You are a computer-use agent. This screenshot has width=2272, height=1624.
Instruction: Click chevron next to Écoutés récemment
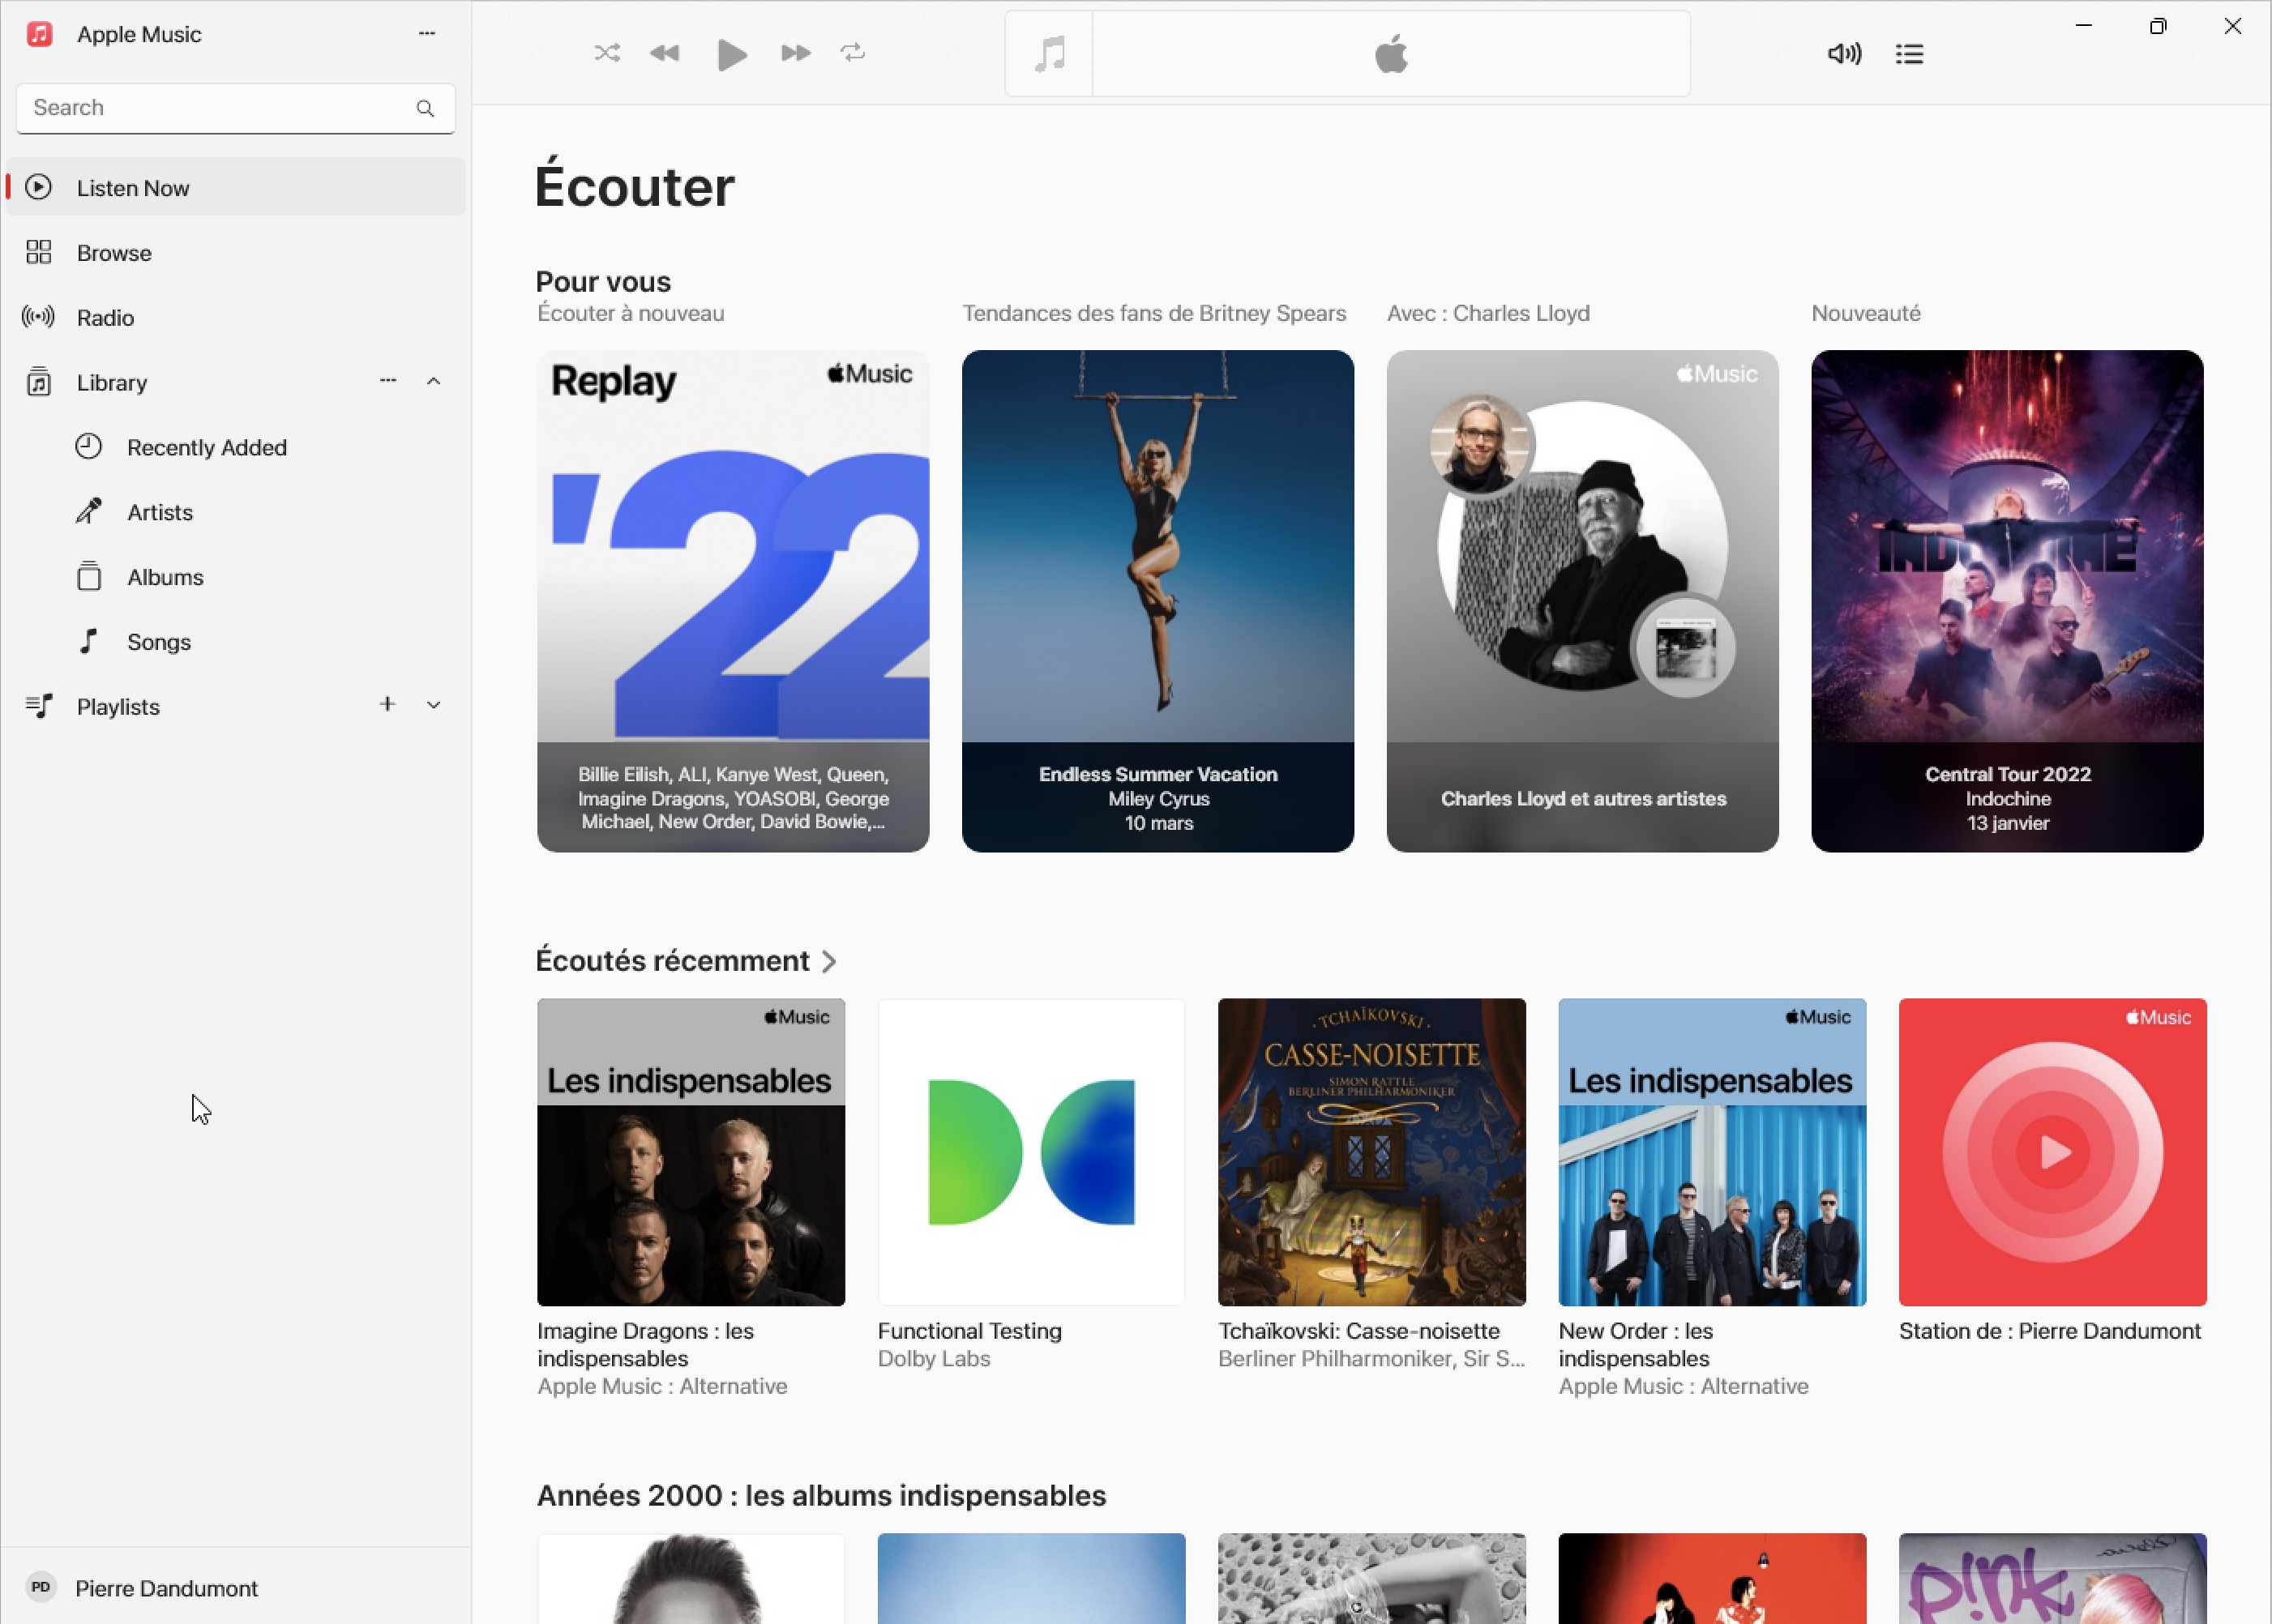[x=829, y=962]
